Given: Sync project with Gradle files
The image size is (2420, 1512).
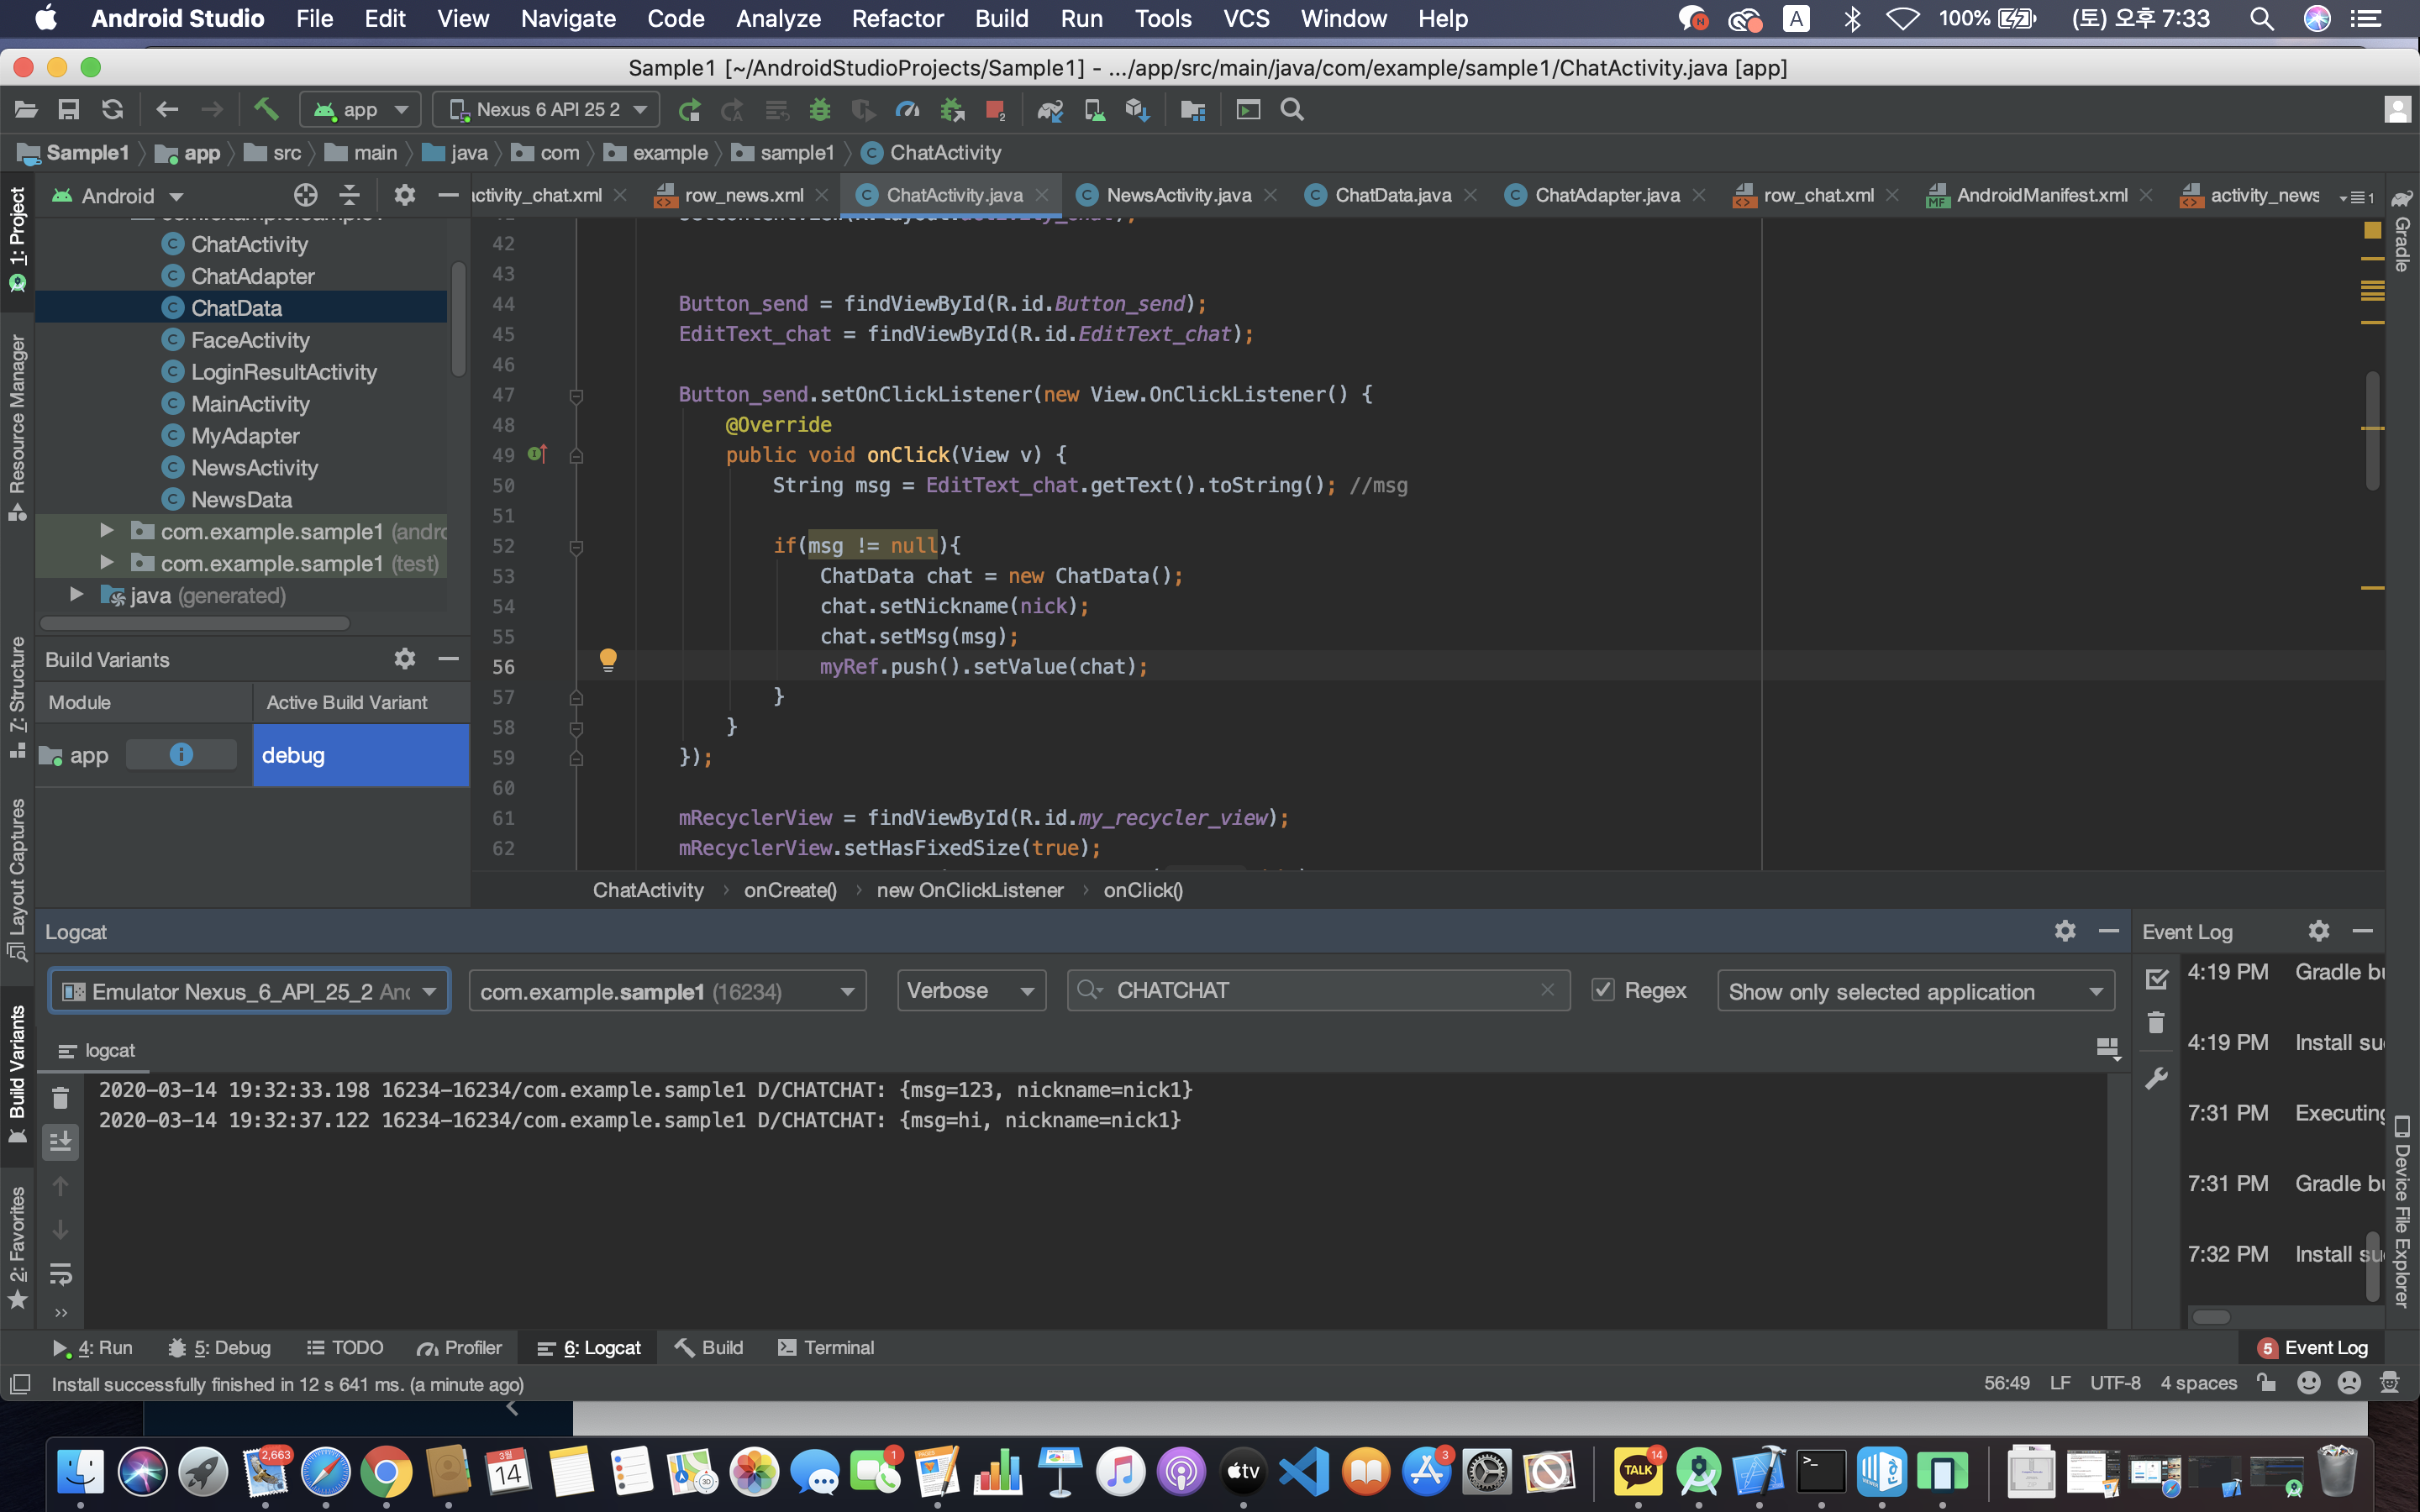Looking at the screenshot, I should [1050, 109].
